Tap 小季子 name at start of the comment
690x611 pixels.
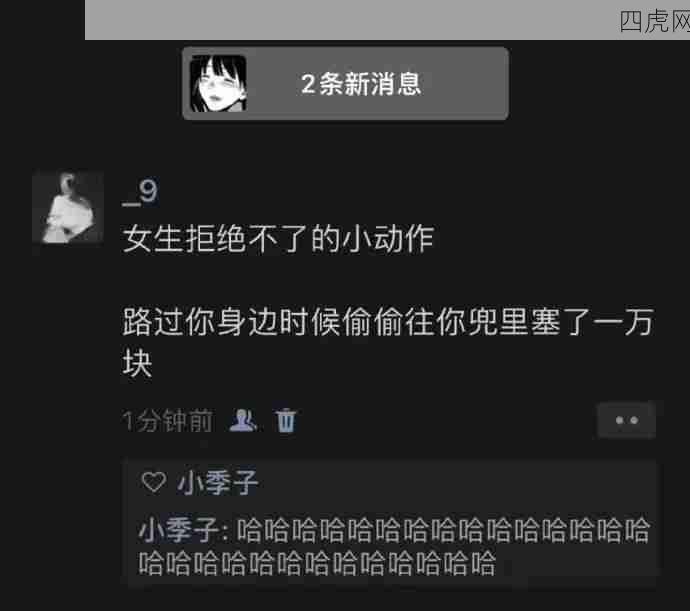click(x=179, y=530)
